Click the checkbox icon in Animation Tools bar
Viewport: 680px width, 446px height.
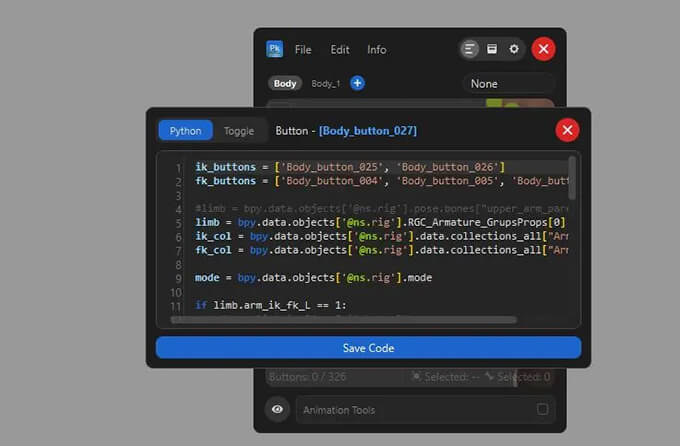click(x=542, y=409)
